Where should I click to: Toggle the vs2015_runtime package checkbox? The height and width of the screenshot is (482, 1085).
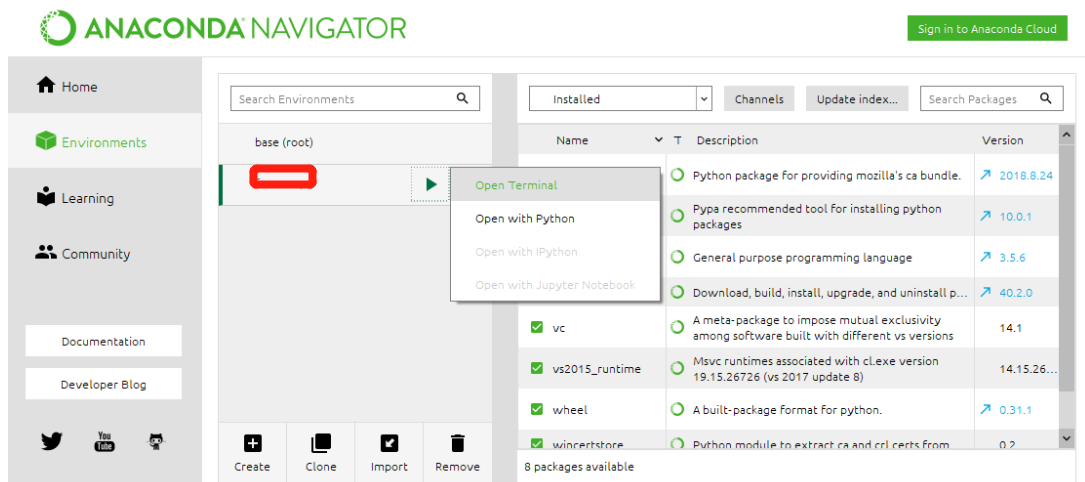536,368
